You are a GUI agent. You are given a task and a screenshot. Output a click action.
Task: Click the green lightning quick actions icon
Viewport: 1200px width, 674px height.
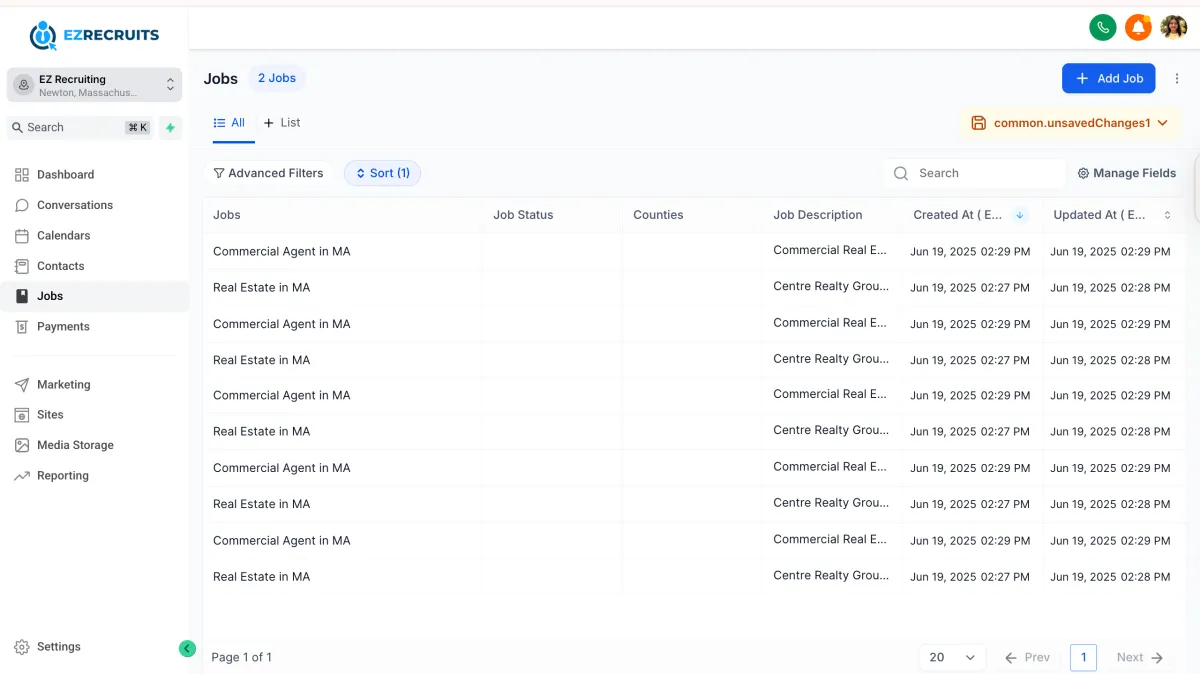170,127
